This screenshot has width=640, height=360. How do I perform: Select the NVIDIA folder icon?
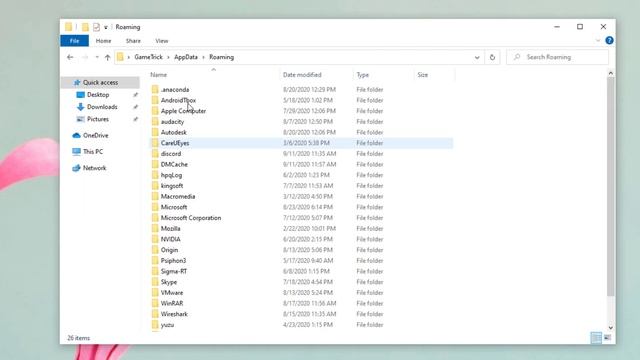tap(155, 239)
